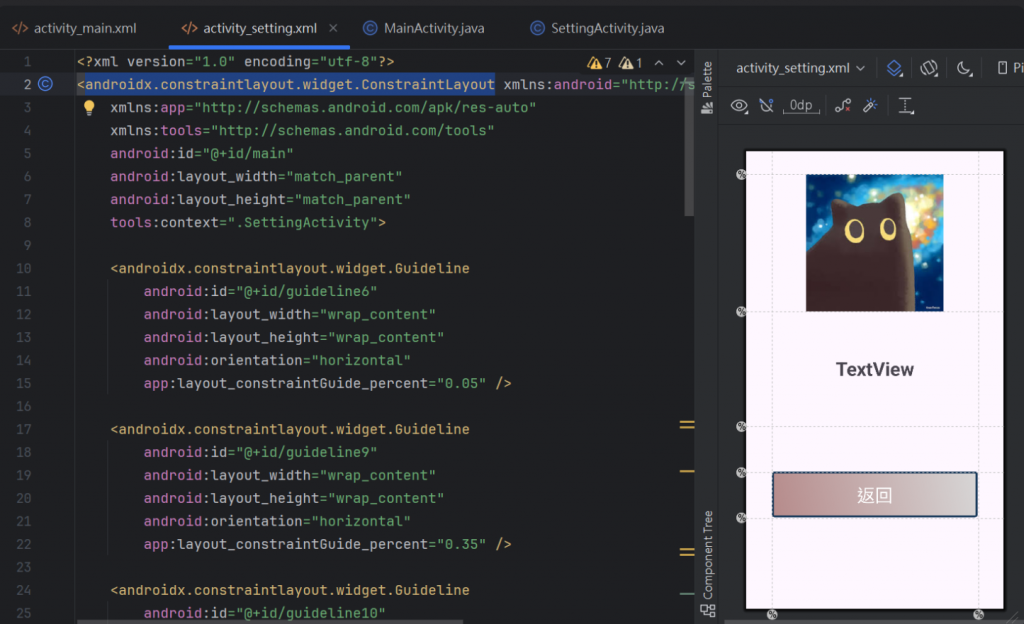Click the layout_constraintGuide_percent="0.35" attribute
Screen dimensions: 1024x624
(x=315, y=544)
